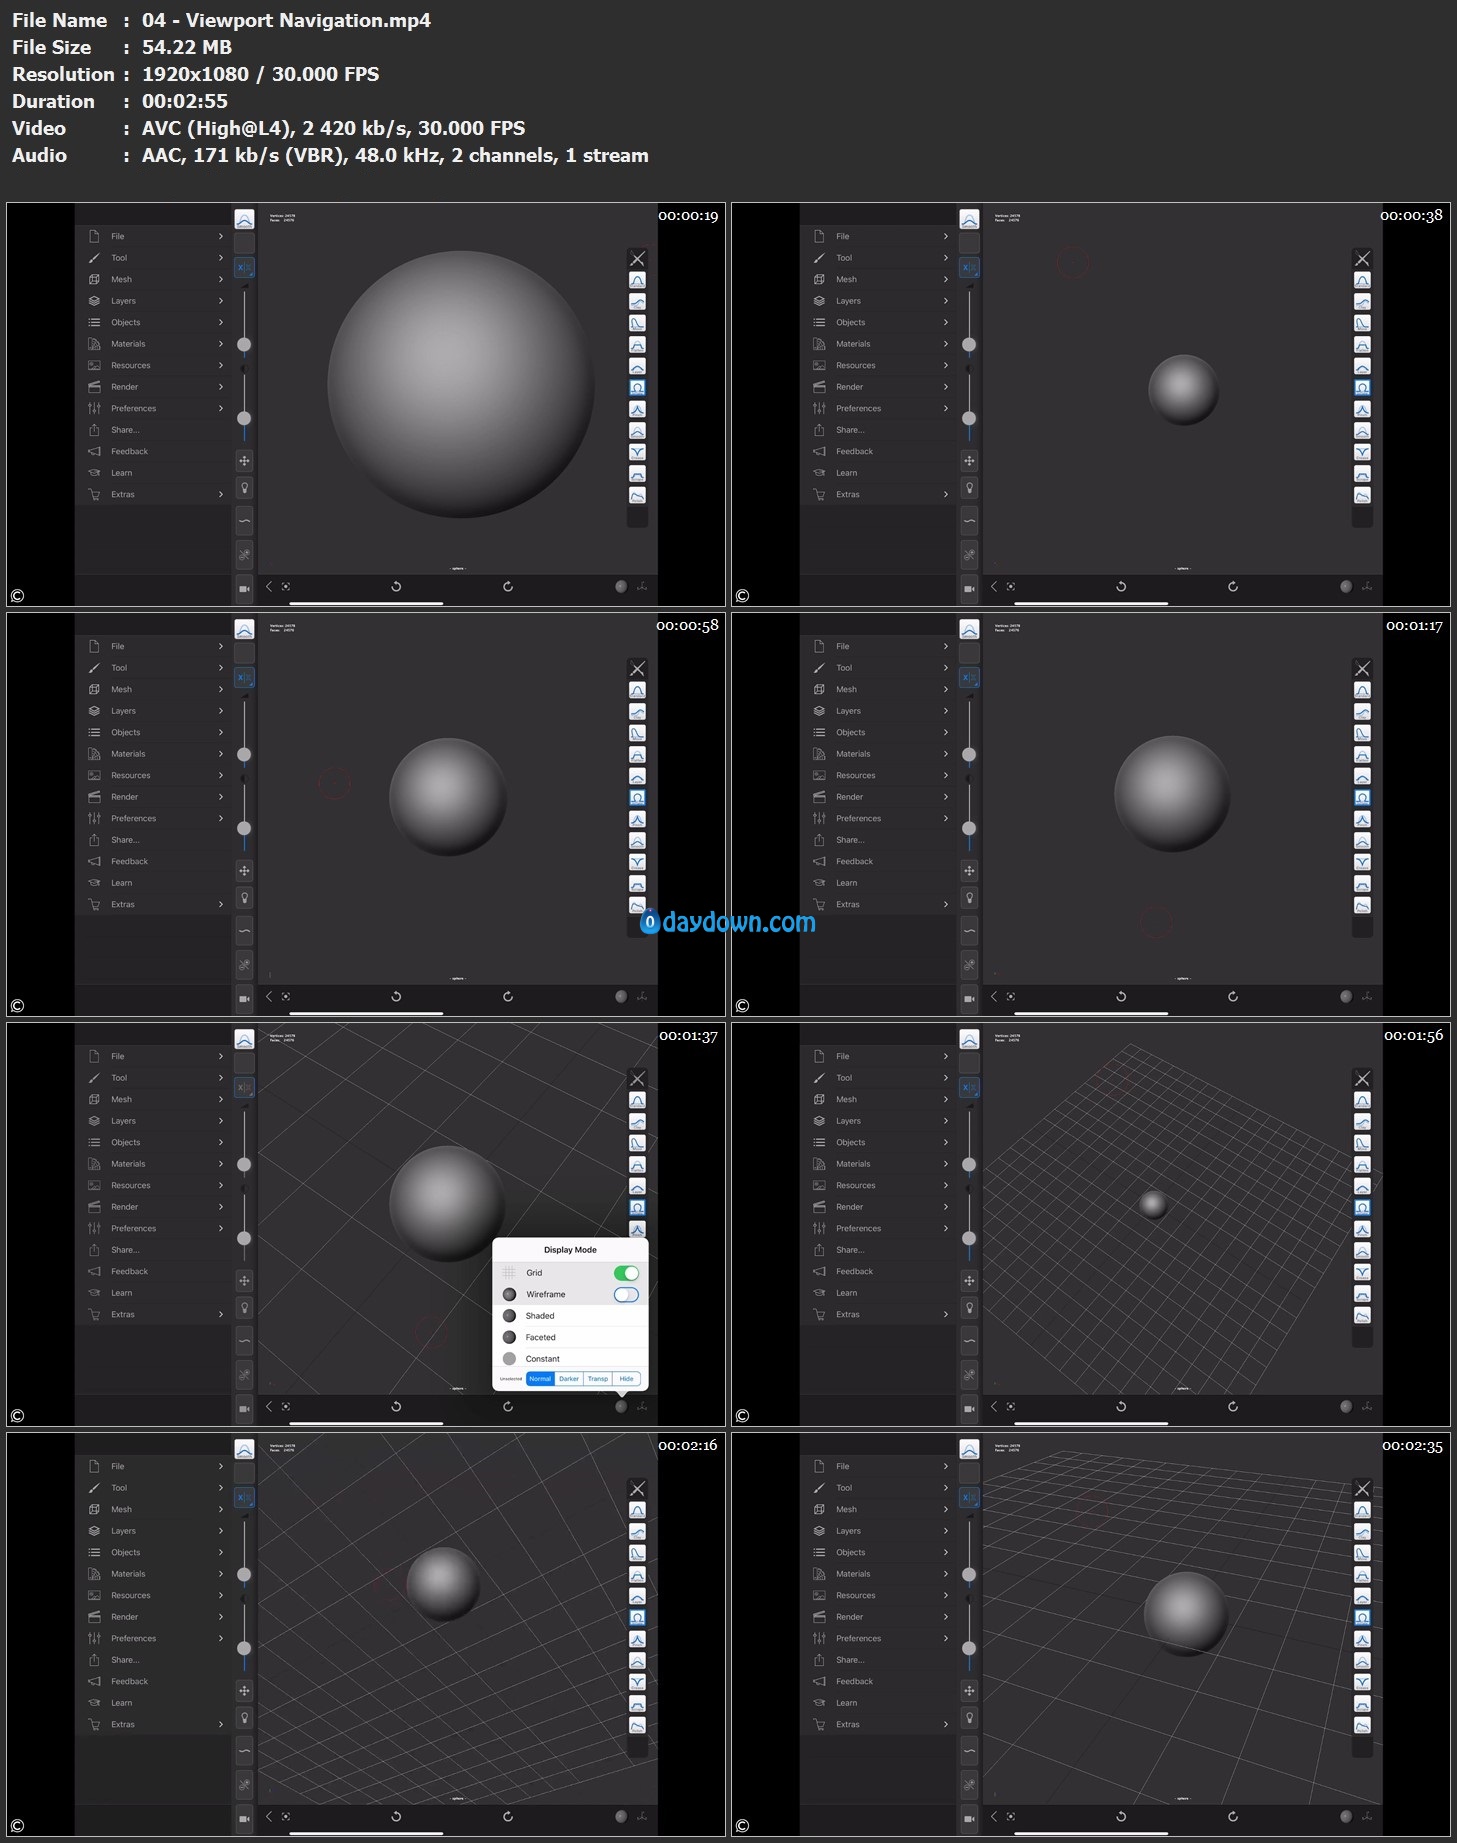Click the frame-object icon in 00:00:58 frame
Image resolution: width=1457 pixels, height=1843 pixels.
[286, 997]
